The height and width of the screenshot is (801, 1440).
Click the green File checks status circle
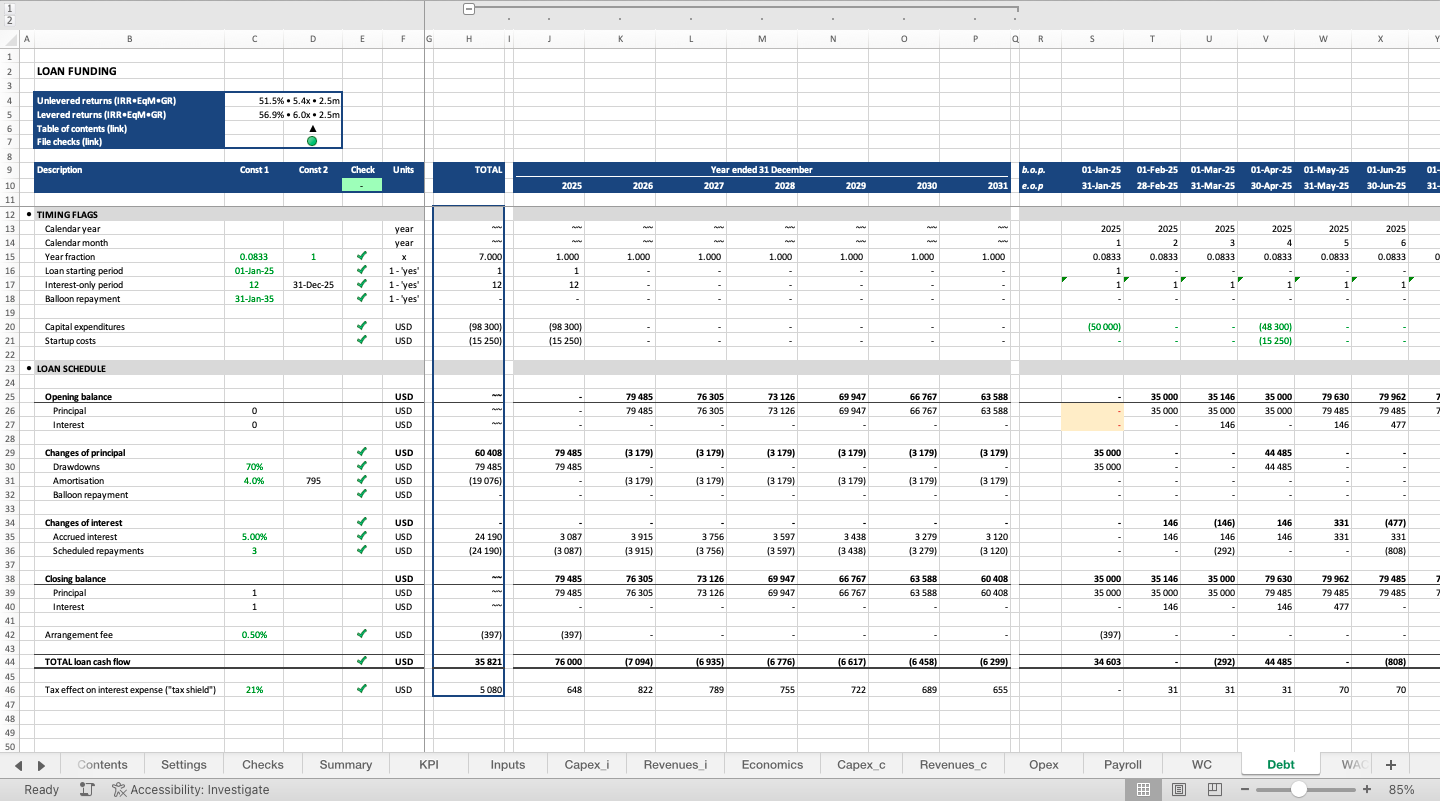tap(313, 142)
